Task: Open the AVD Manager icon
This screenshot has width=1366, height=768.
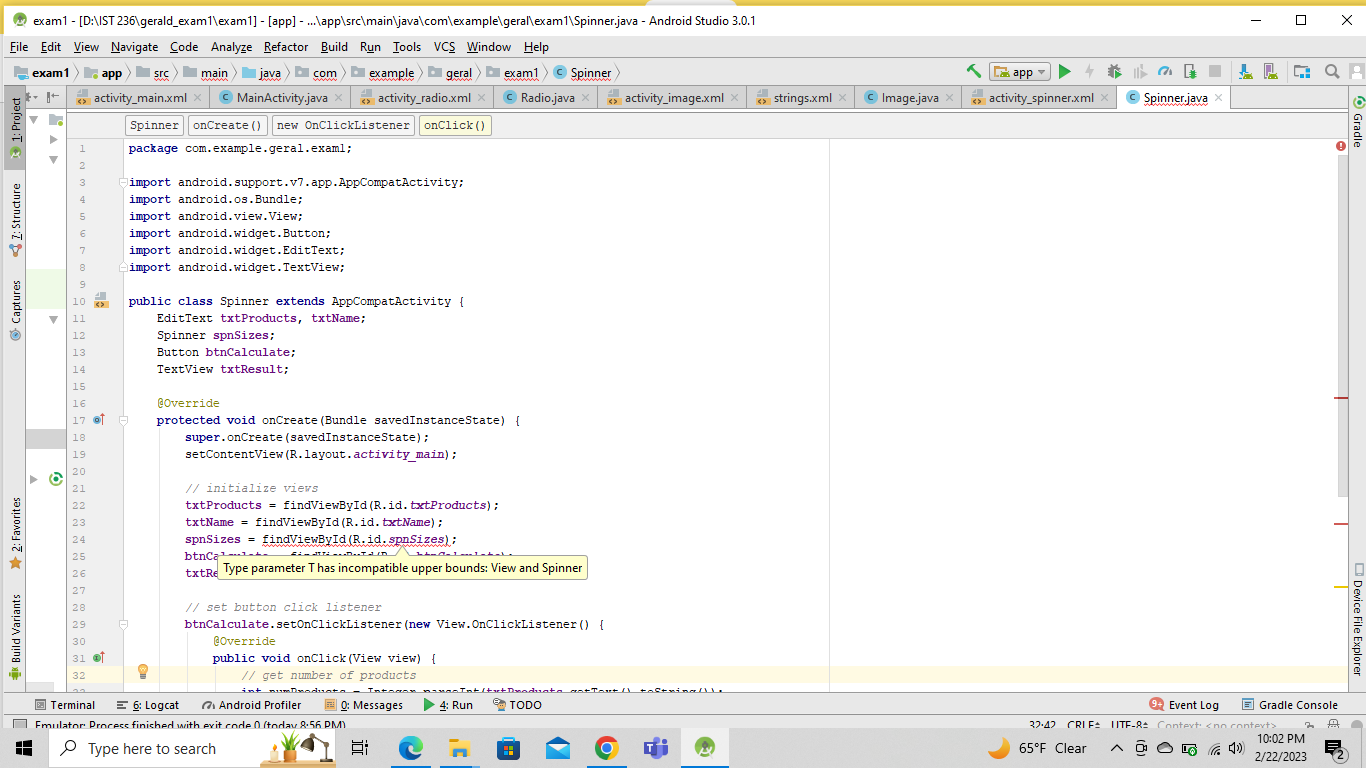Action: click(x=1270, y=72)
